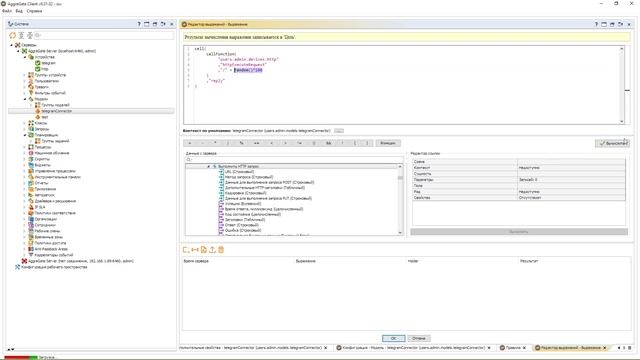Select Конфигурация рабочего пространства node
Screen dimensions: 640x360
pyautogui.click(x=54, y=267)
